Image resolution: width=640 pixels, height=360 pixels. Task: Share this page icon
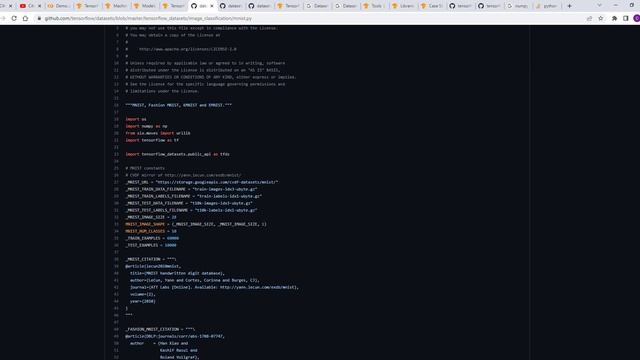(x=589, y=18)
